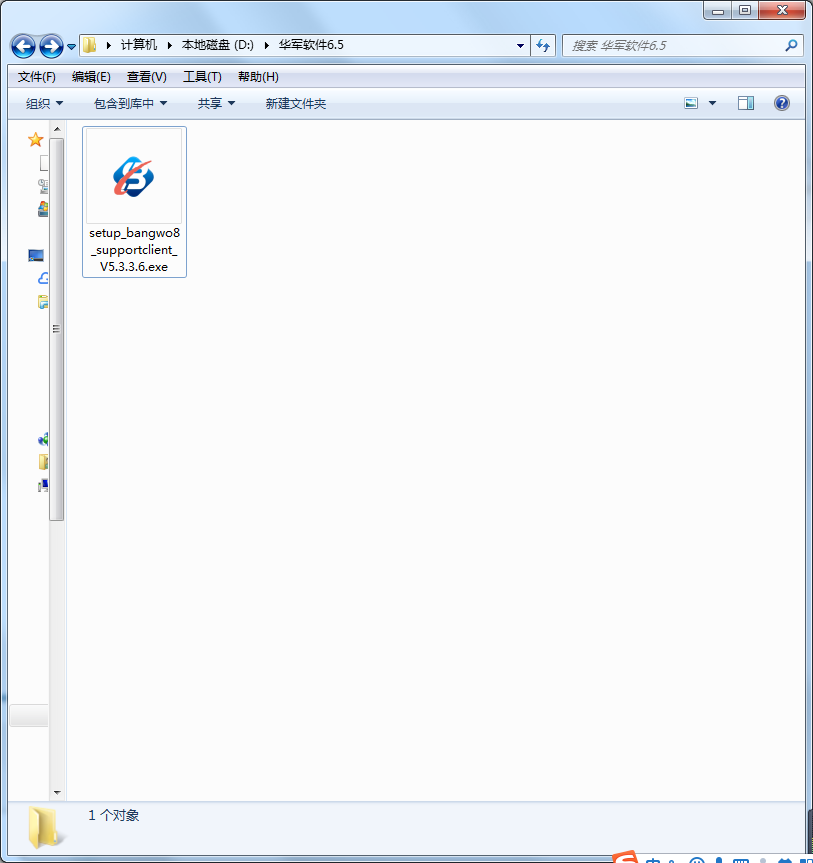Image resolution: width=813 pixels, height=863 pixels.
Task: Select the 计算机 breadcrumb in the address bar
Action: (x=139, y=45)
